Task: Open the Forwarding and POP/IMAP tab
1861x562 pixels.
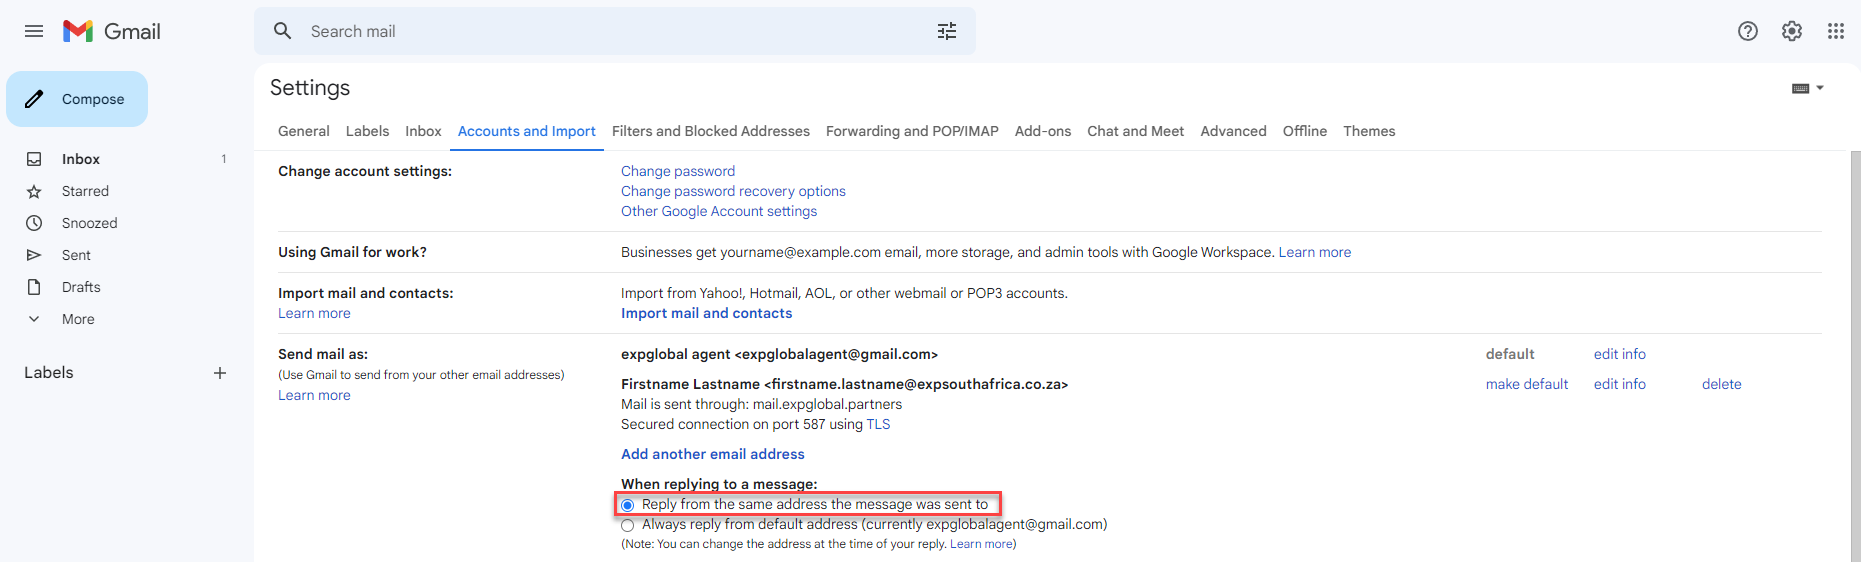Action: [911, 131]
